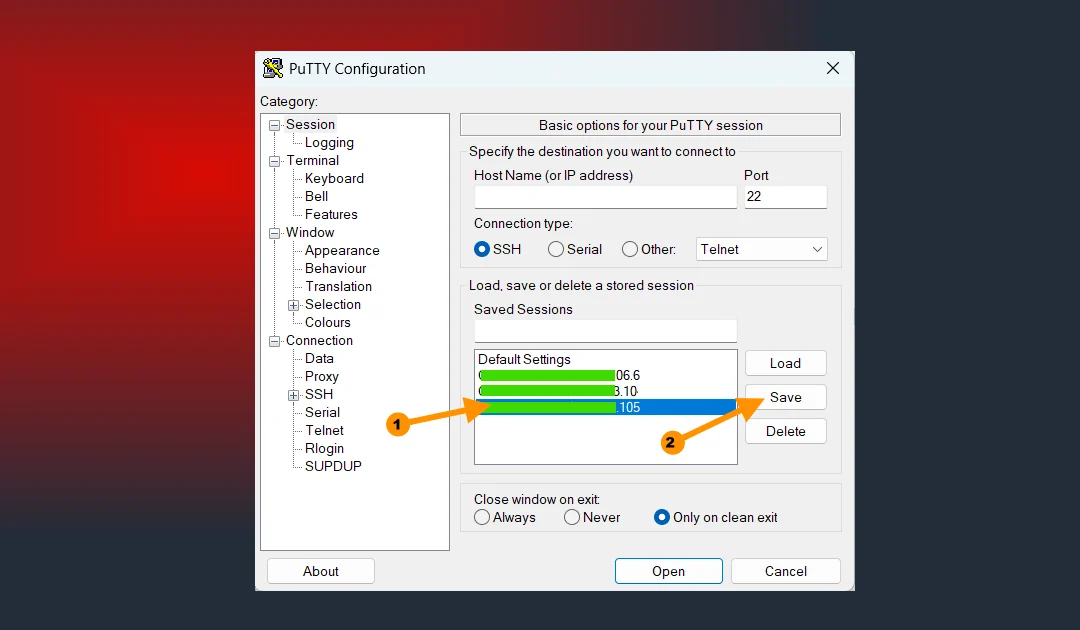Open the Selection category label
The width and height of the screenshot is (1080, 630).
[x=333, y=304]
